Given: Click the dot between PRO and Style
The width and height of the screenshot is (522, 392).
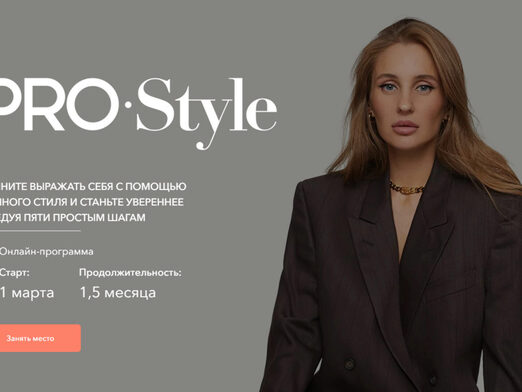Looking at the screenshot, I should tap(128, 105).
